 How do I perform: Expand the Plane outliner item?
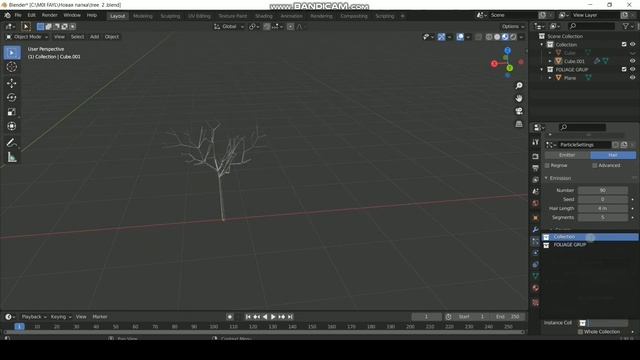[x=550, y=78]
